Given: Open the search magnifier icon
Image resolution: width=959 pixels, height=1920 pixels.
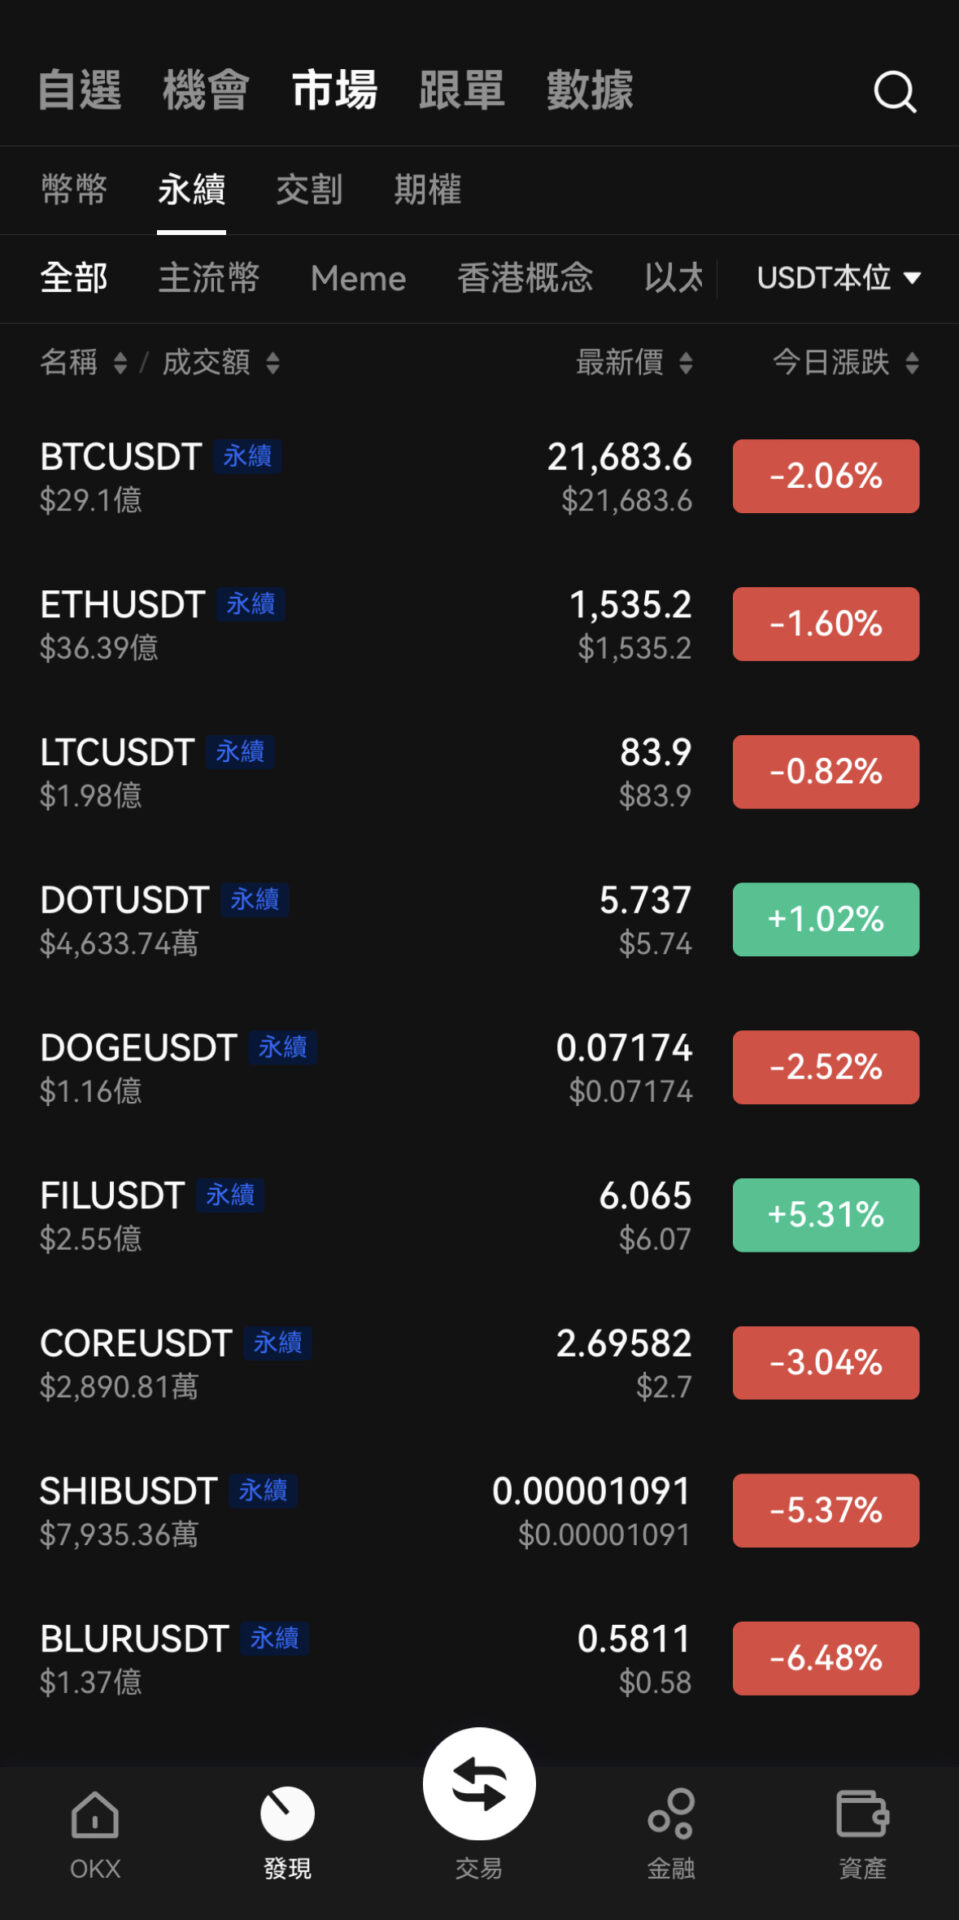Looking at the screenshot, I should pyautogui.click(x=894, y=92).
